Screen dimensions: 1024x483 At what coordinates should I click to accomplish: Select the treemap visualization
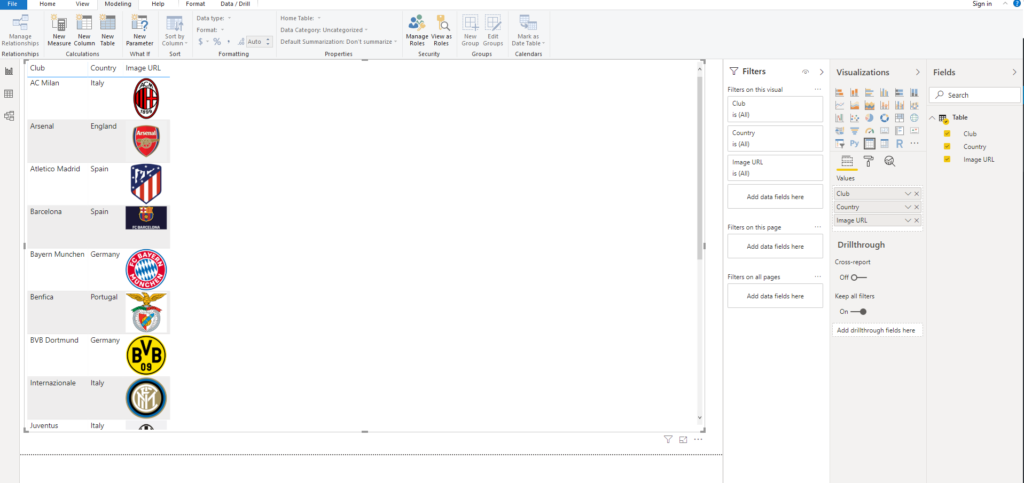(899, 118)
